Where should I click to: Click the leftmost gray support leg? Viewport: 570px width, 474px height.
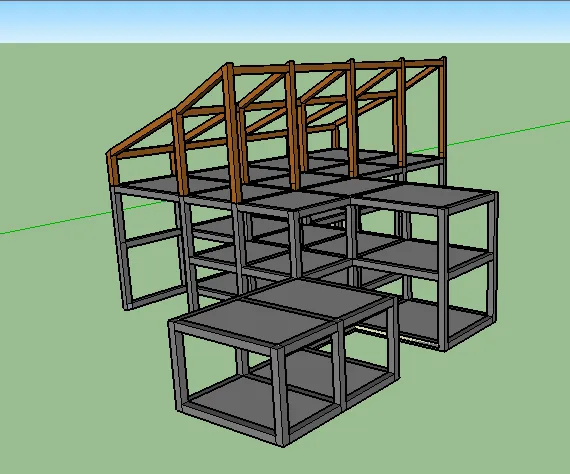tap(121, 247)
